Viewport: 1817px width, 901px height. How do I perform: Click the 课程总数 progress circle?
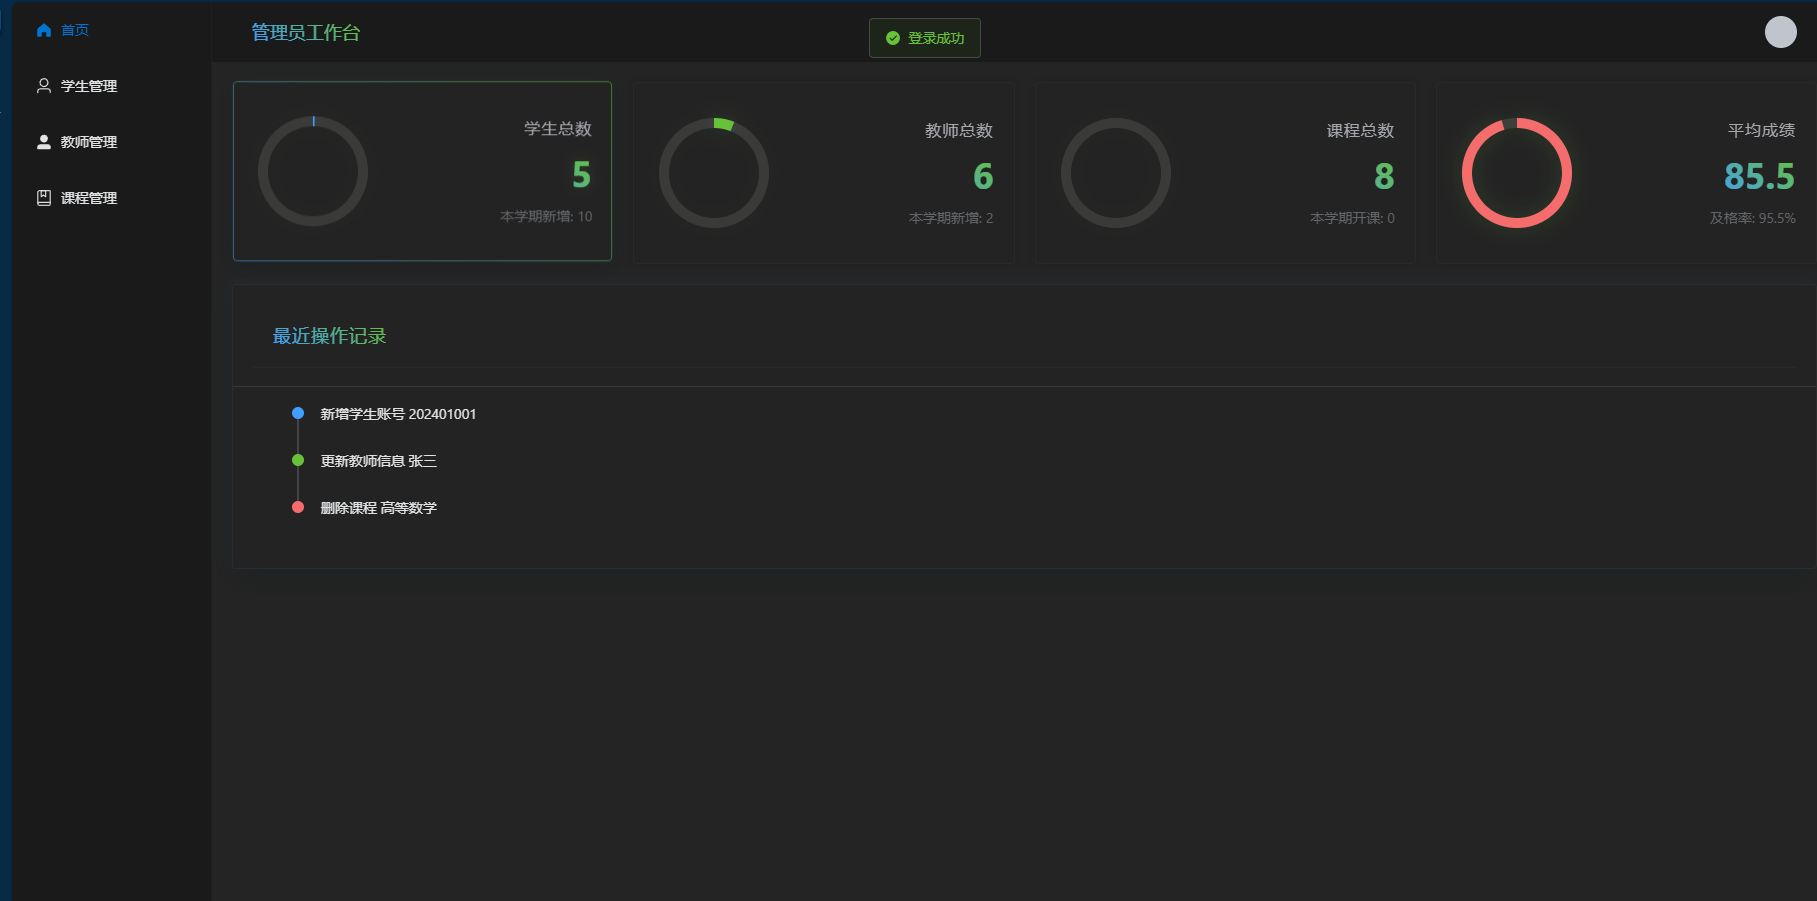1116,173
